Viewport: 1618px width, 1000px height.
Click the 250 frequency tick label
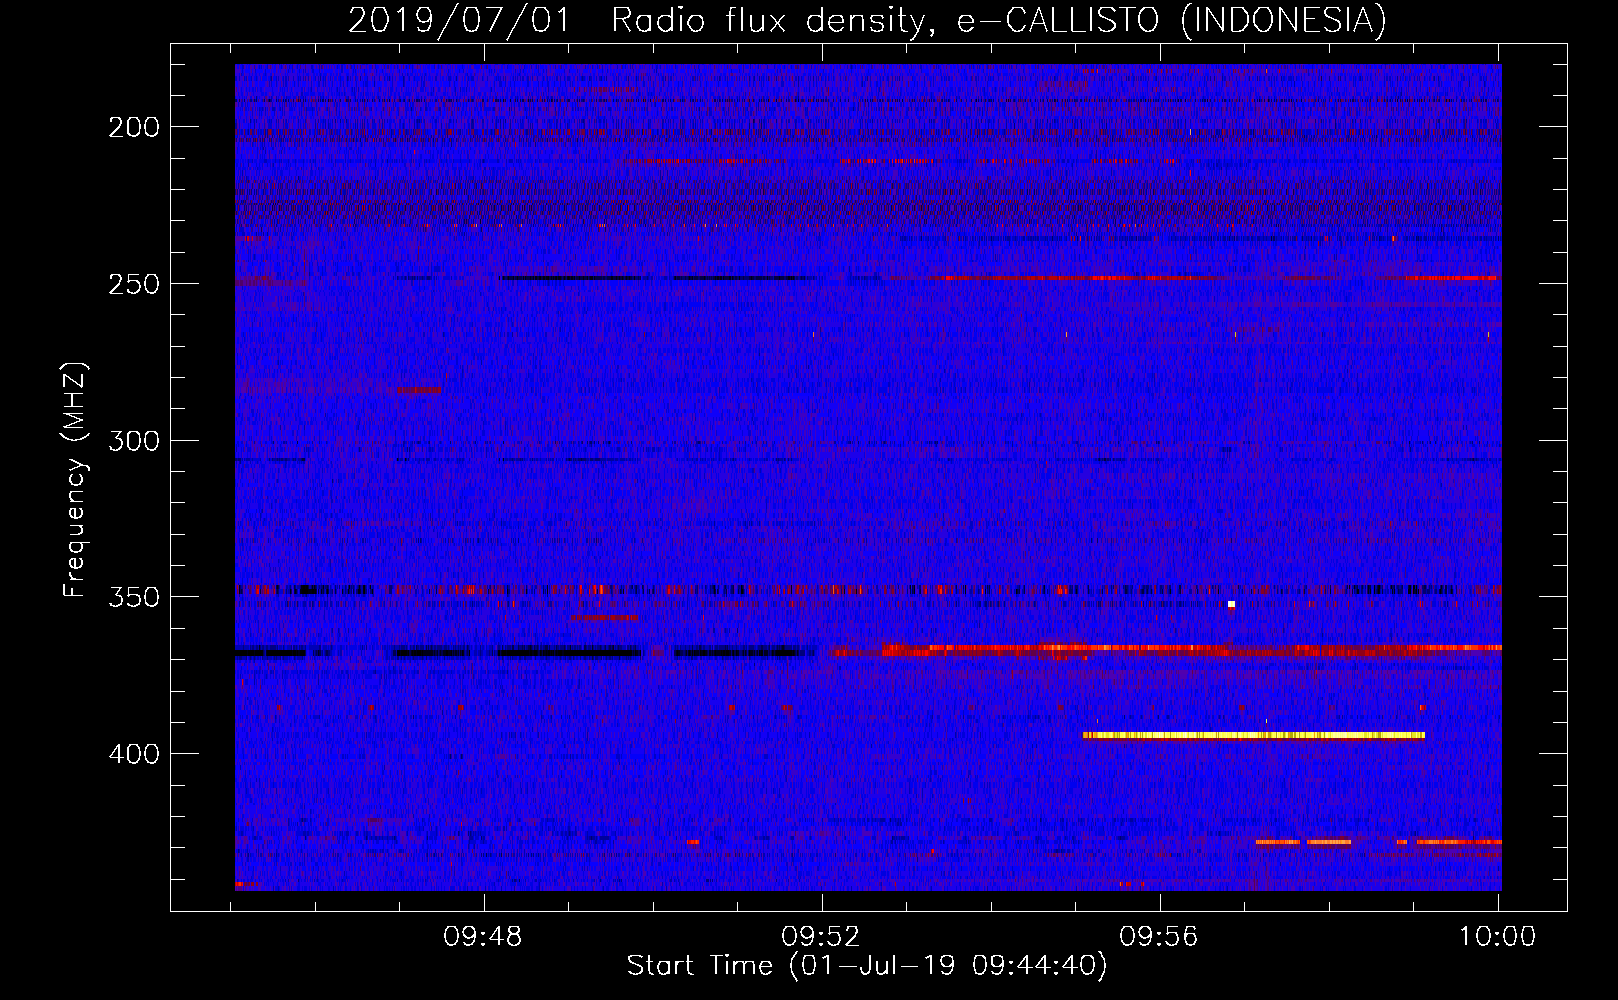point(134,284)
